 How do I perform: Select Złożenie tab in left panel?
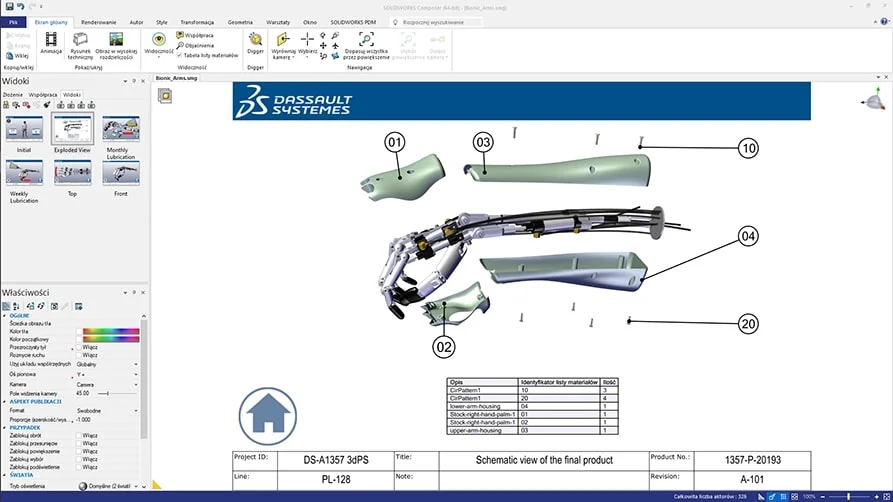point(13,95)
